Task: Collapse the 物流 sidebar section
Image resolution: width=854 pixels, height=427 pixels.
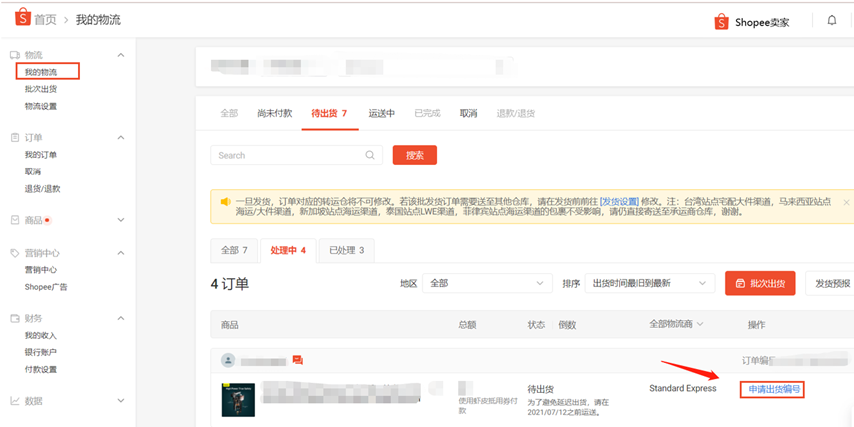Action: pos(121,55)
